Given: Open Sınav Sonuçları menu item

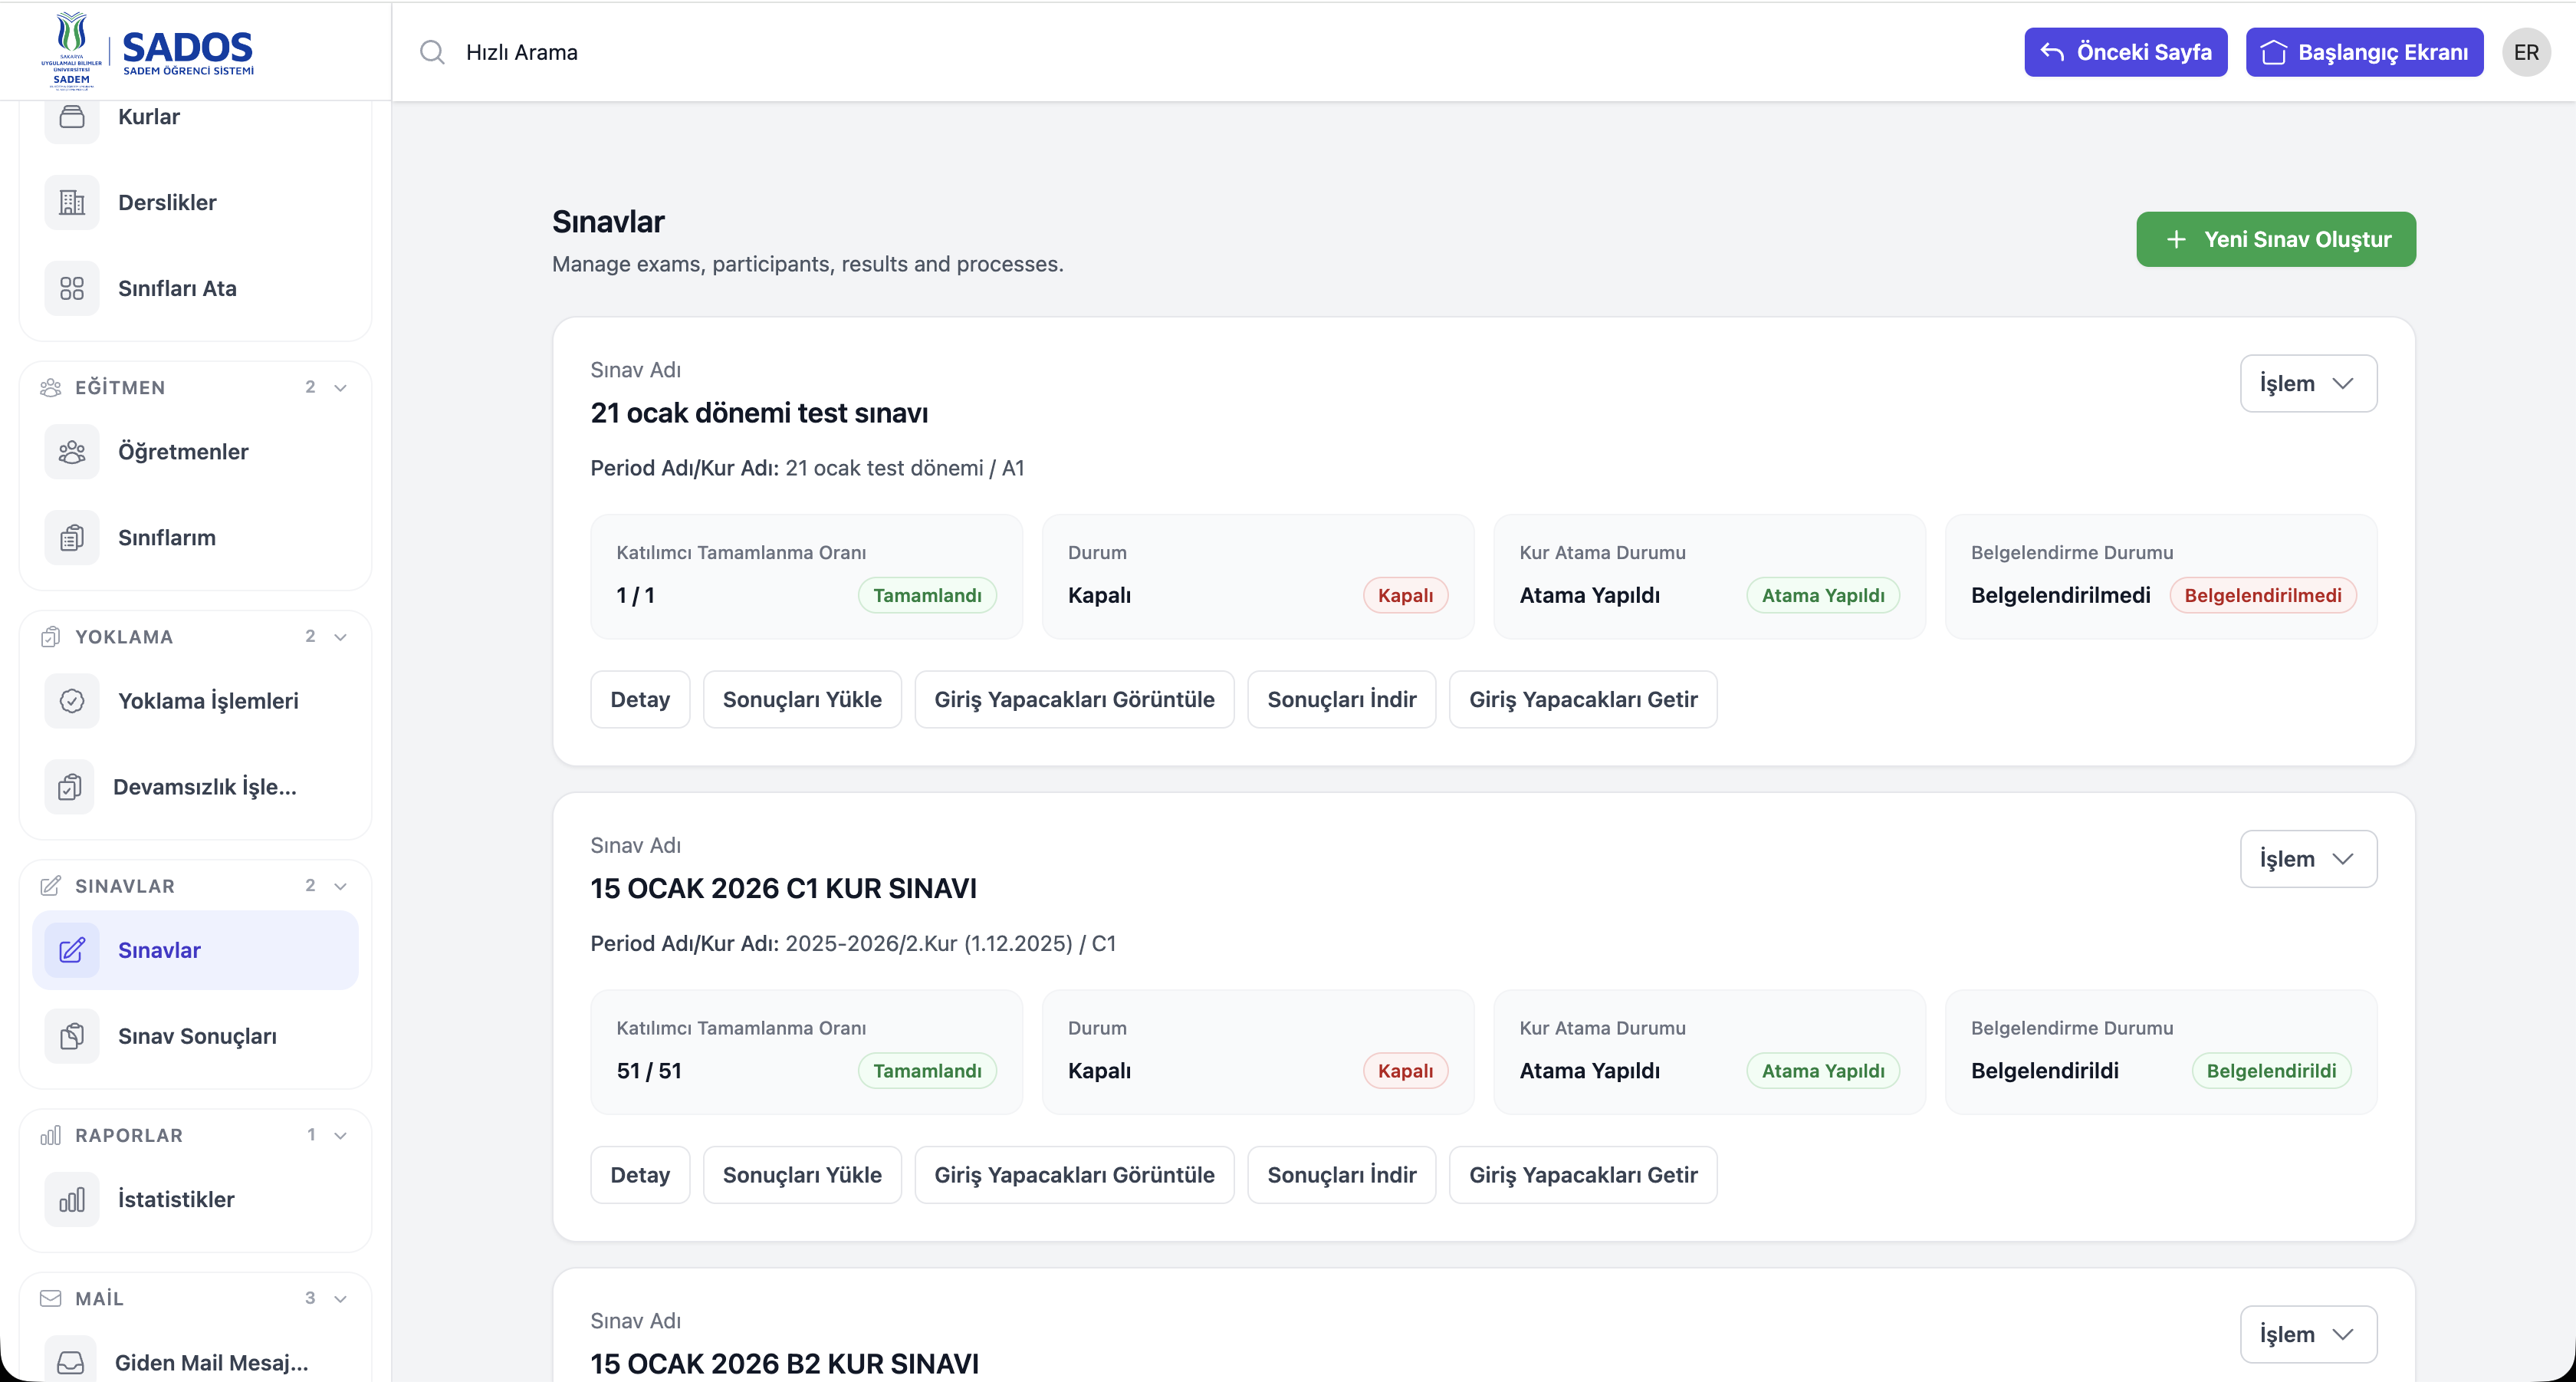Looking at the screenshot, I should point(196,1036).
